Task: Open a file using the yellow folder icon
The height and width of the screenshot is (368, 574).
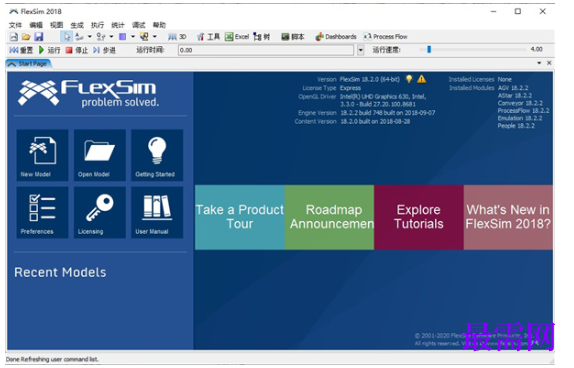Action: click(x=26, y=37)
